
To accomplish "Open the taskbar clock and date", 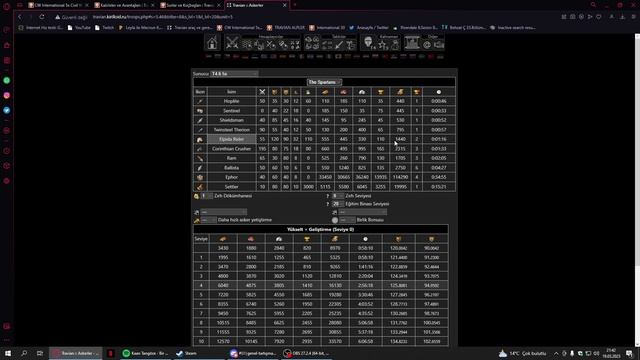I will pyautogui.click(x=611, y=353).
